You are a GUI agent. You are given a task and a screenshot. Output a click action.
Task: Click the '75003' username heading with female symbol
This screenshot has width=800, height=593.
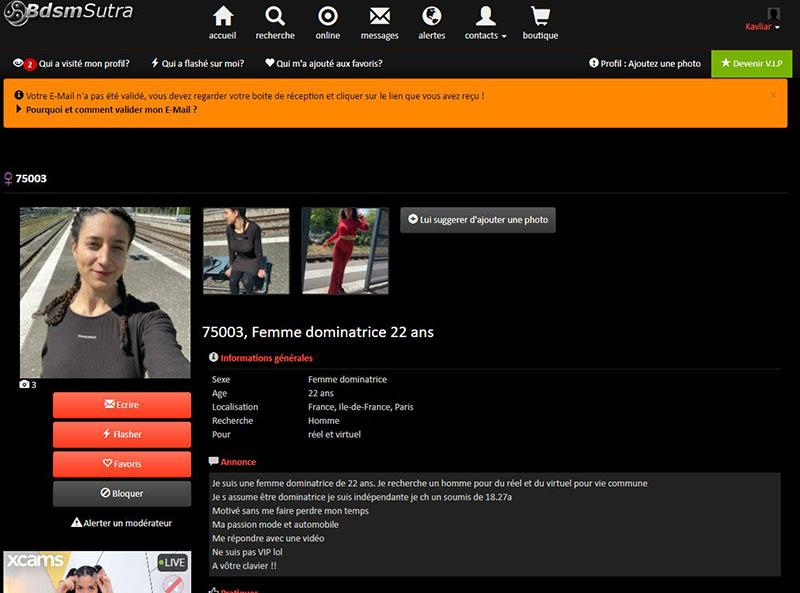point(25,179)
